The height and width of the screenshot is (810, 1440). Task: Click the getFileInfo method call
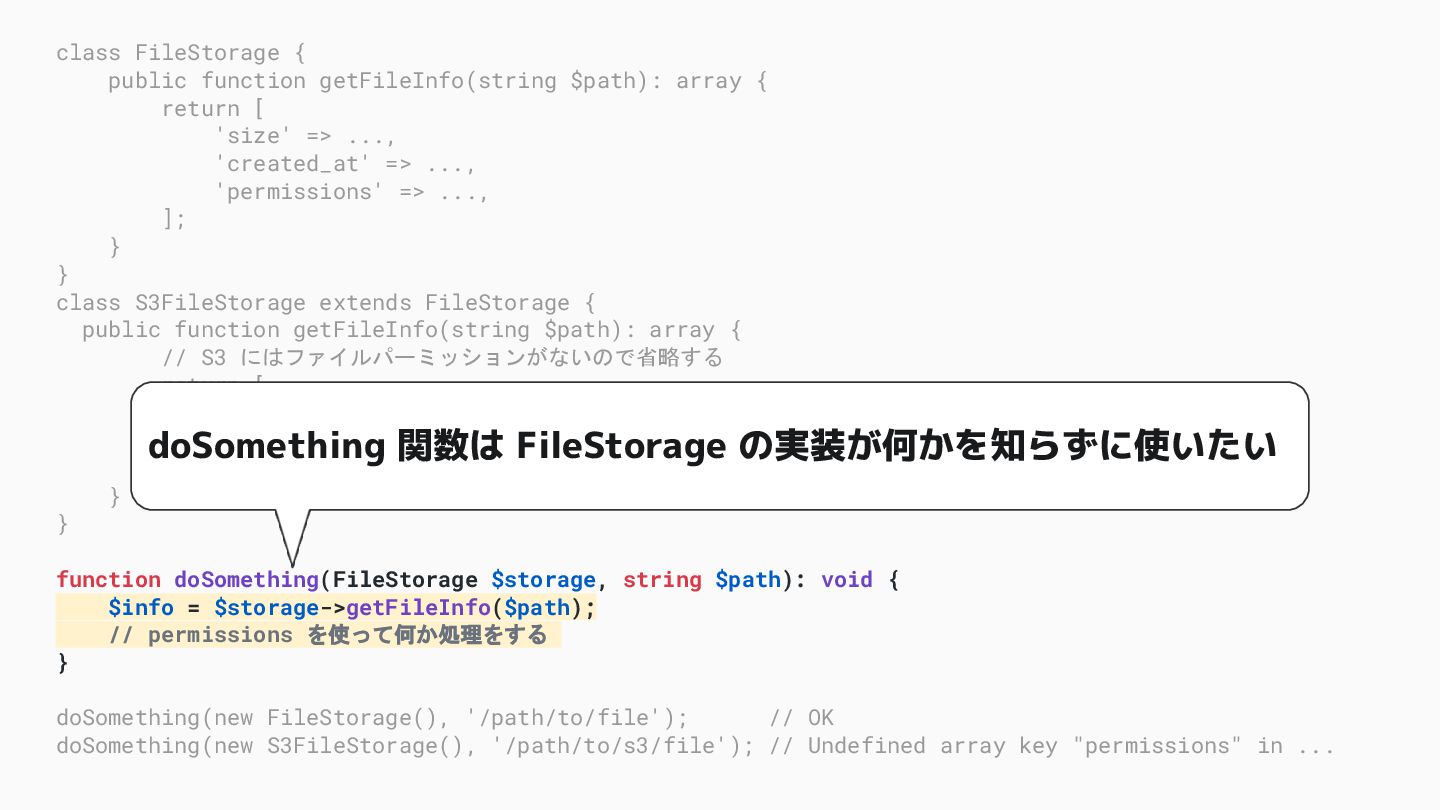click(418, 608)
